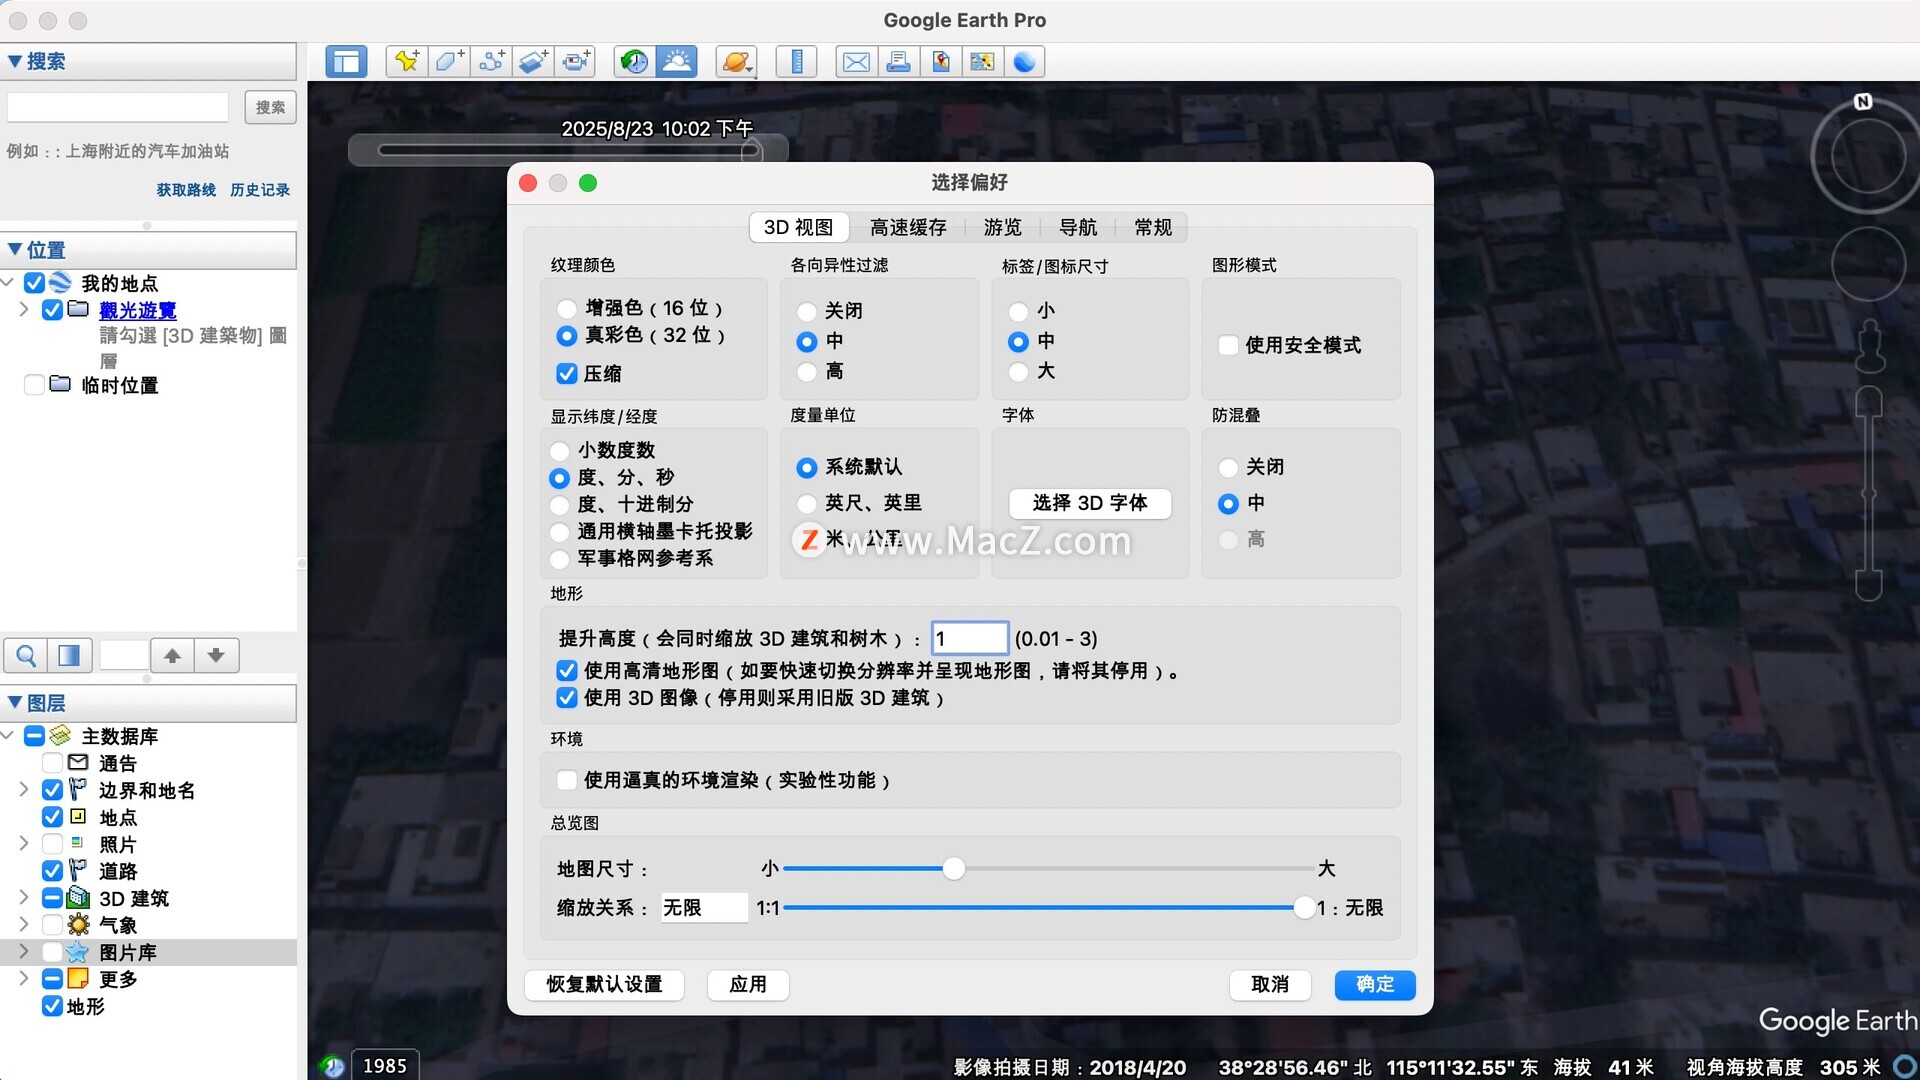Uncheck the 压缩 checkbox

[567, 373]
